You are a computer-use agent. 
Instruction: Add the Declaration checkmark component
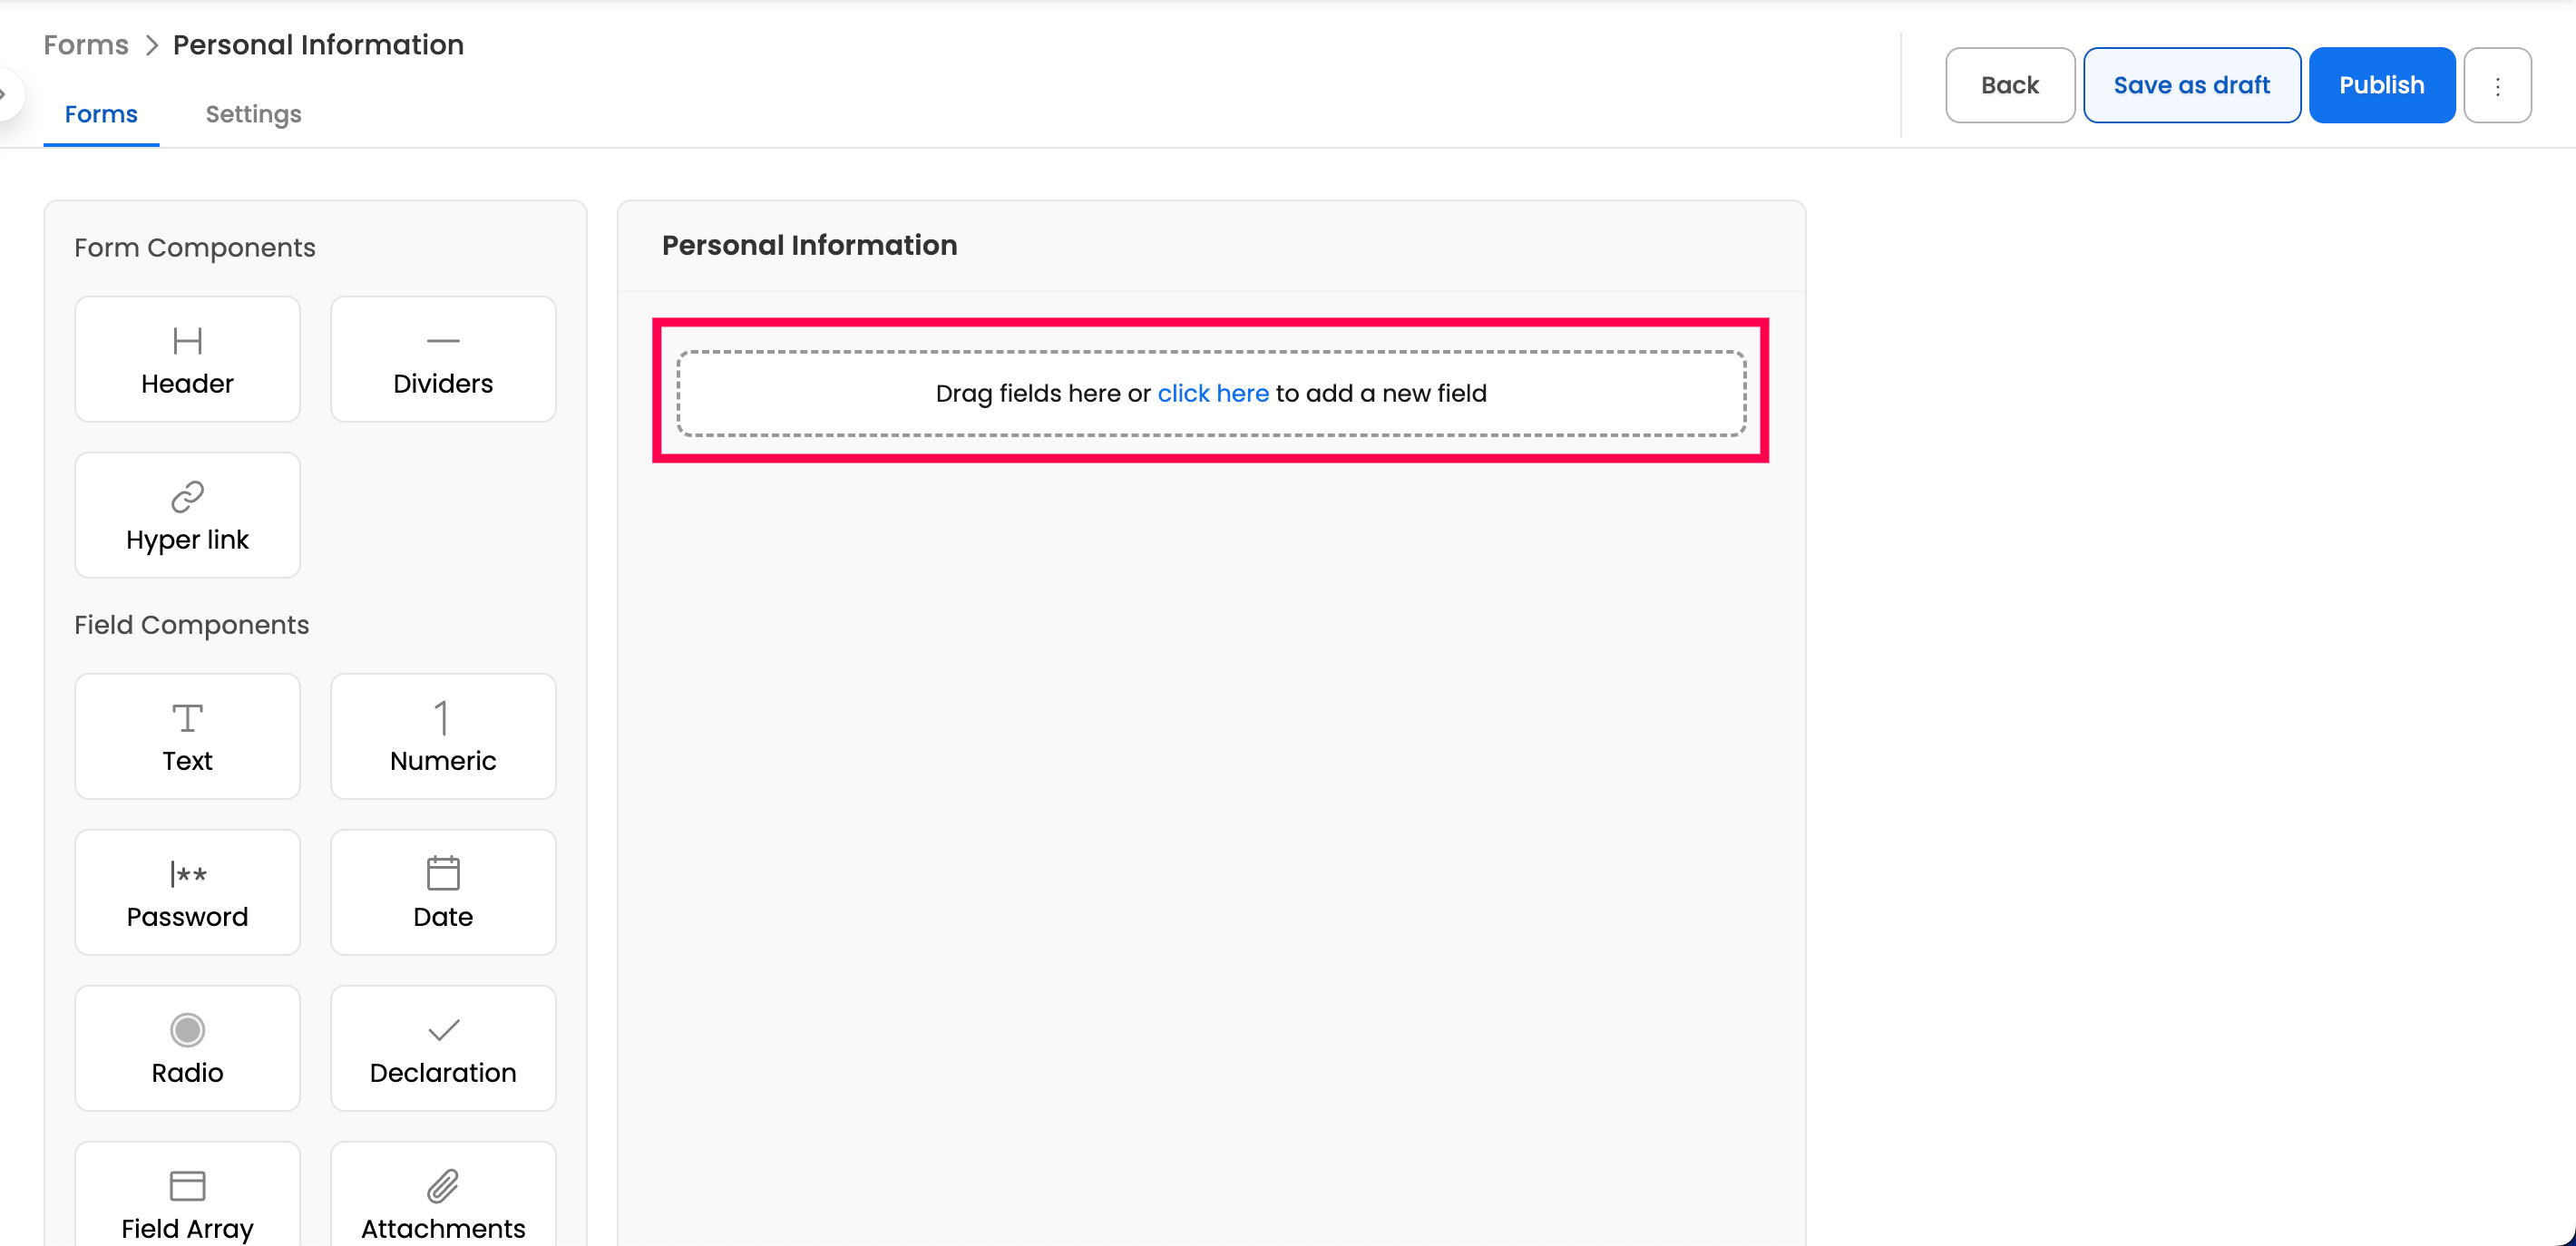443,1048
